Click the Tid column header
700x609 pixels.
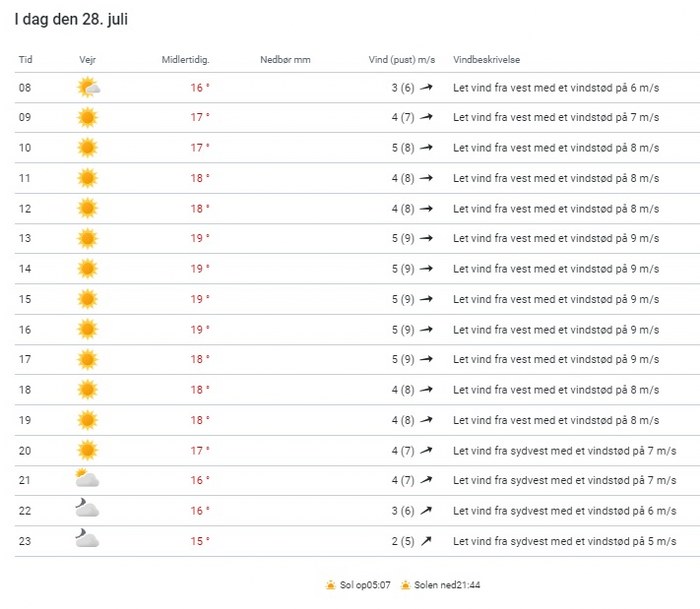tap(25, 60)
